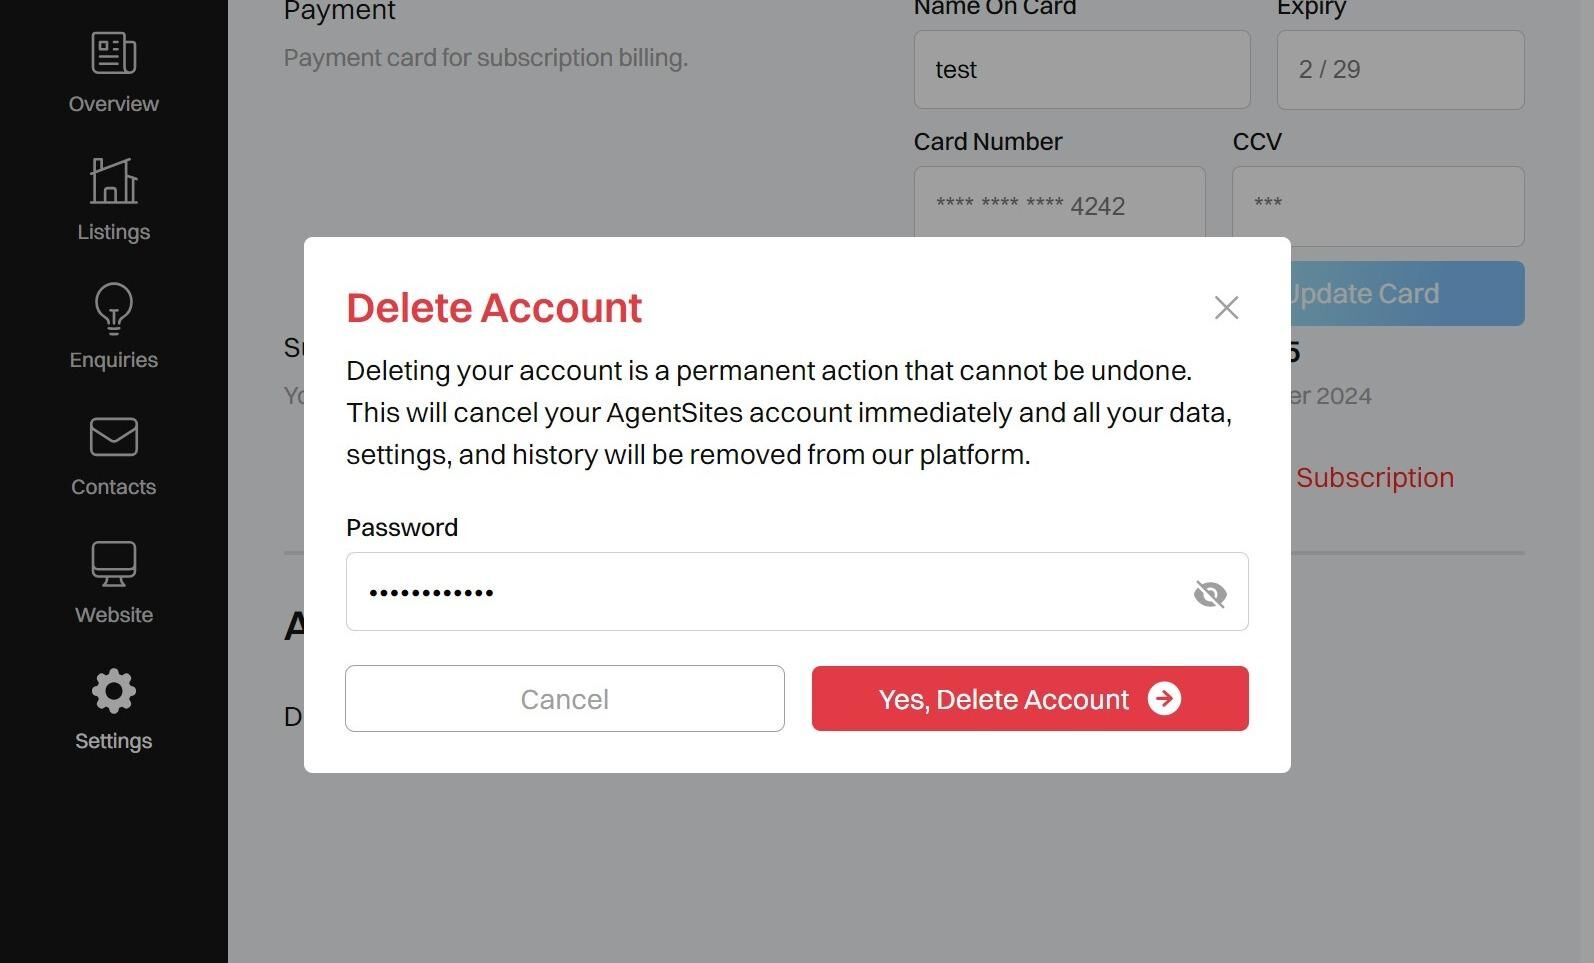Click the arrow icon in delete button

[1164, 698]
